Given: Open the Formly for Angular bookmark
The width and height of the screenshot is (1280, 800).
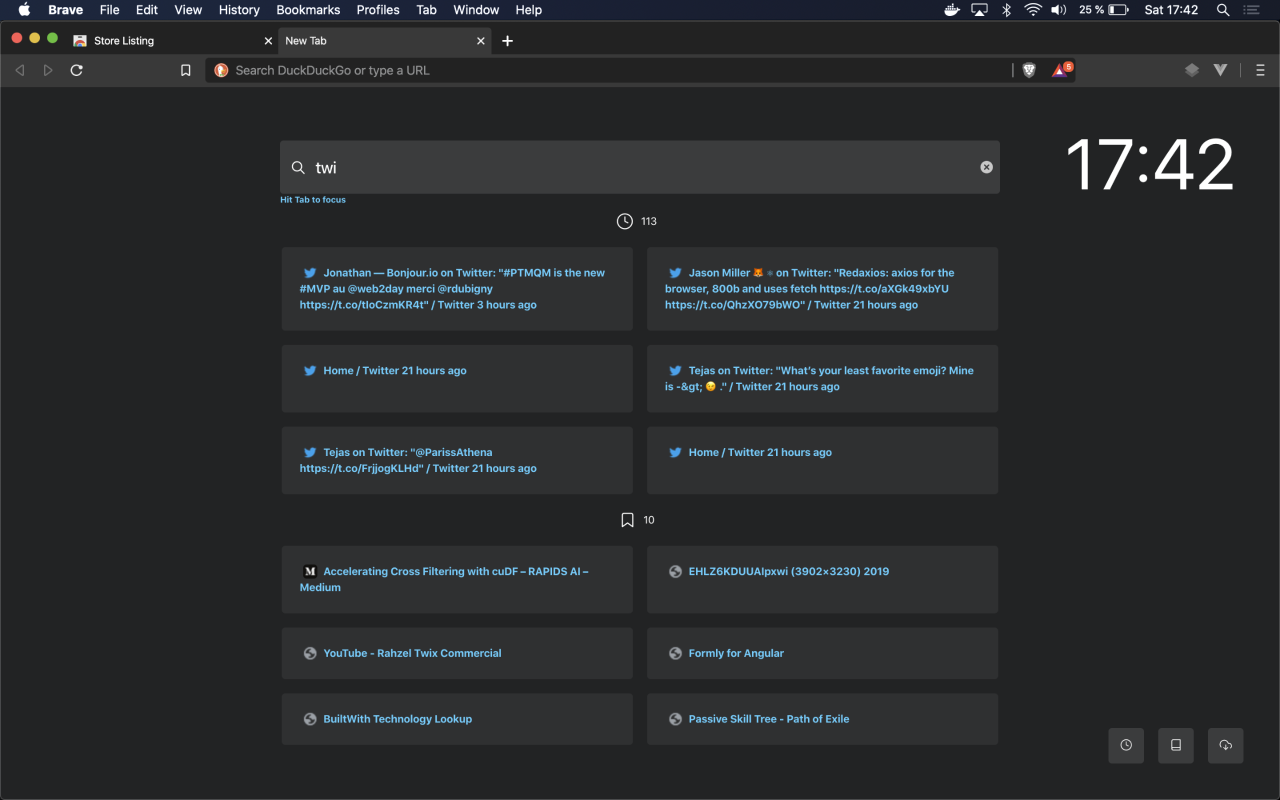Looking at the screenshot, I should (822, 653).
